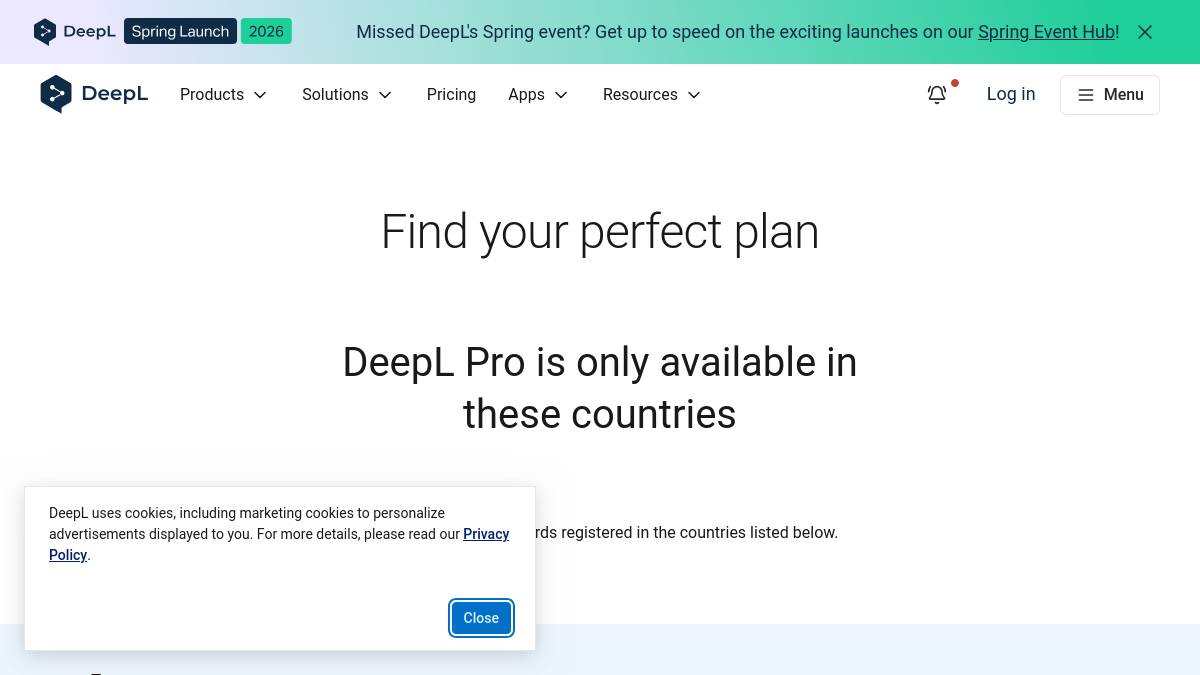Close the cookie notice
Image resolution: width=1200 pixels, height=675 pixels.
tap(481, 618)
